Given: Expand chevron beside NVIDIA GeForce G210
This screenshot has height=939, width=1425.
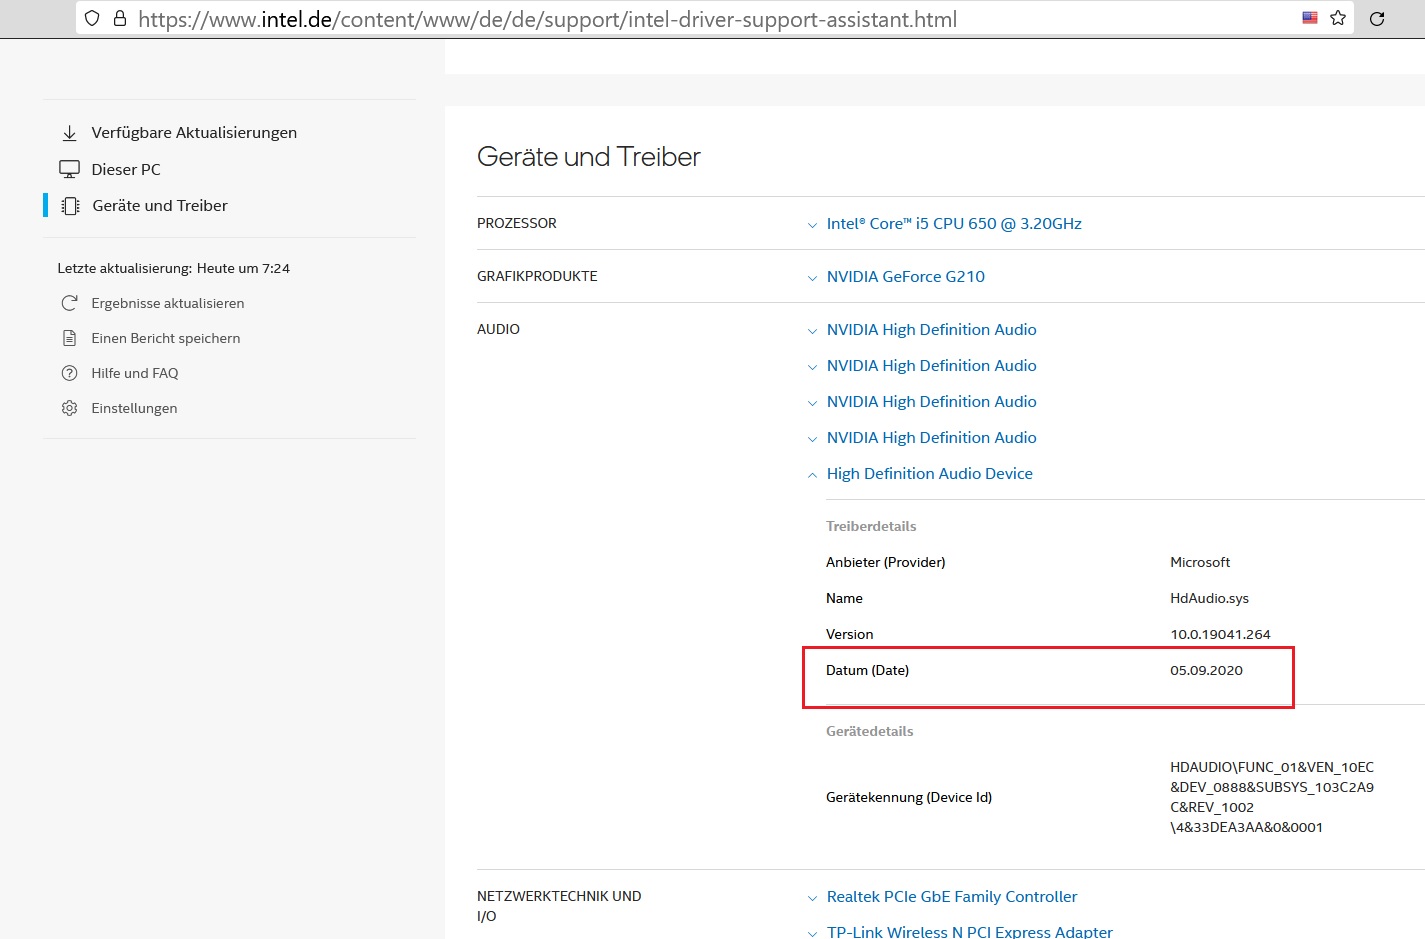Looking at the screenshot, I should [812, 278].
